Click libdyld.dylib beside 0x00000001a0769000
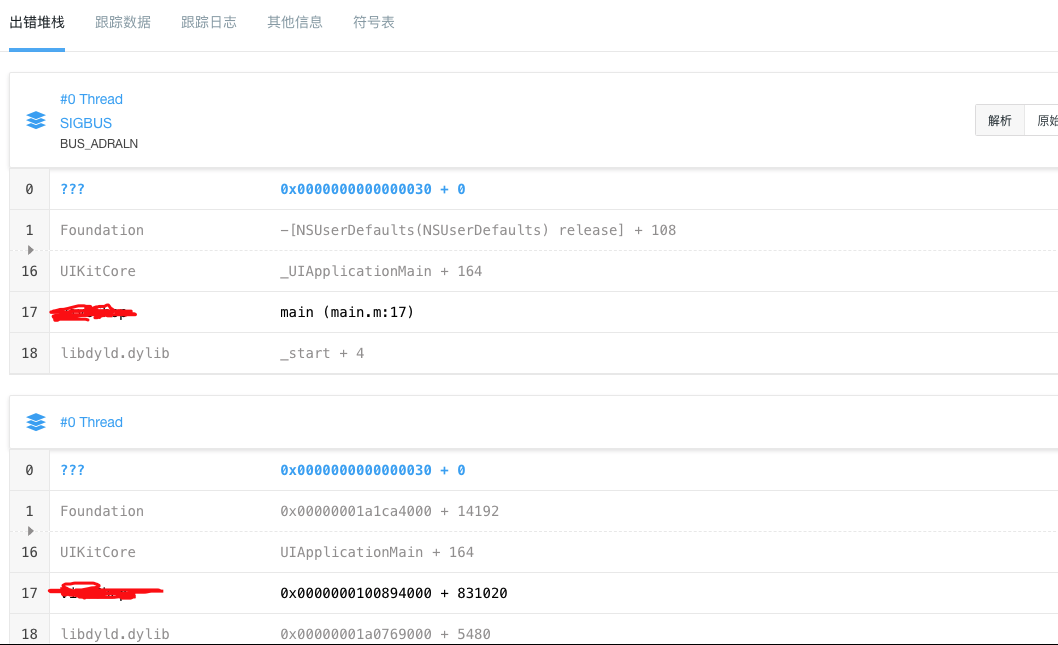The width and height of the screenshot is (1058, 645). point(115,634)
